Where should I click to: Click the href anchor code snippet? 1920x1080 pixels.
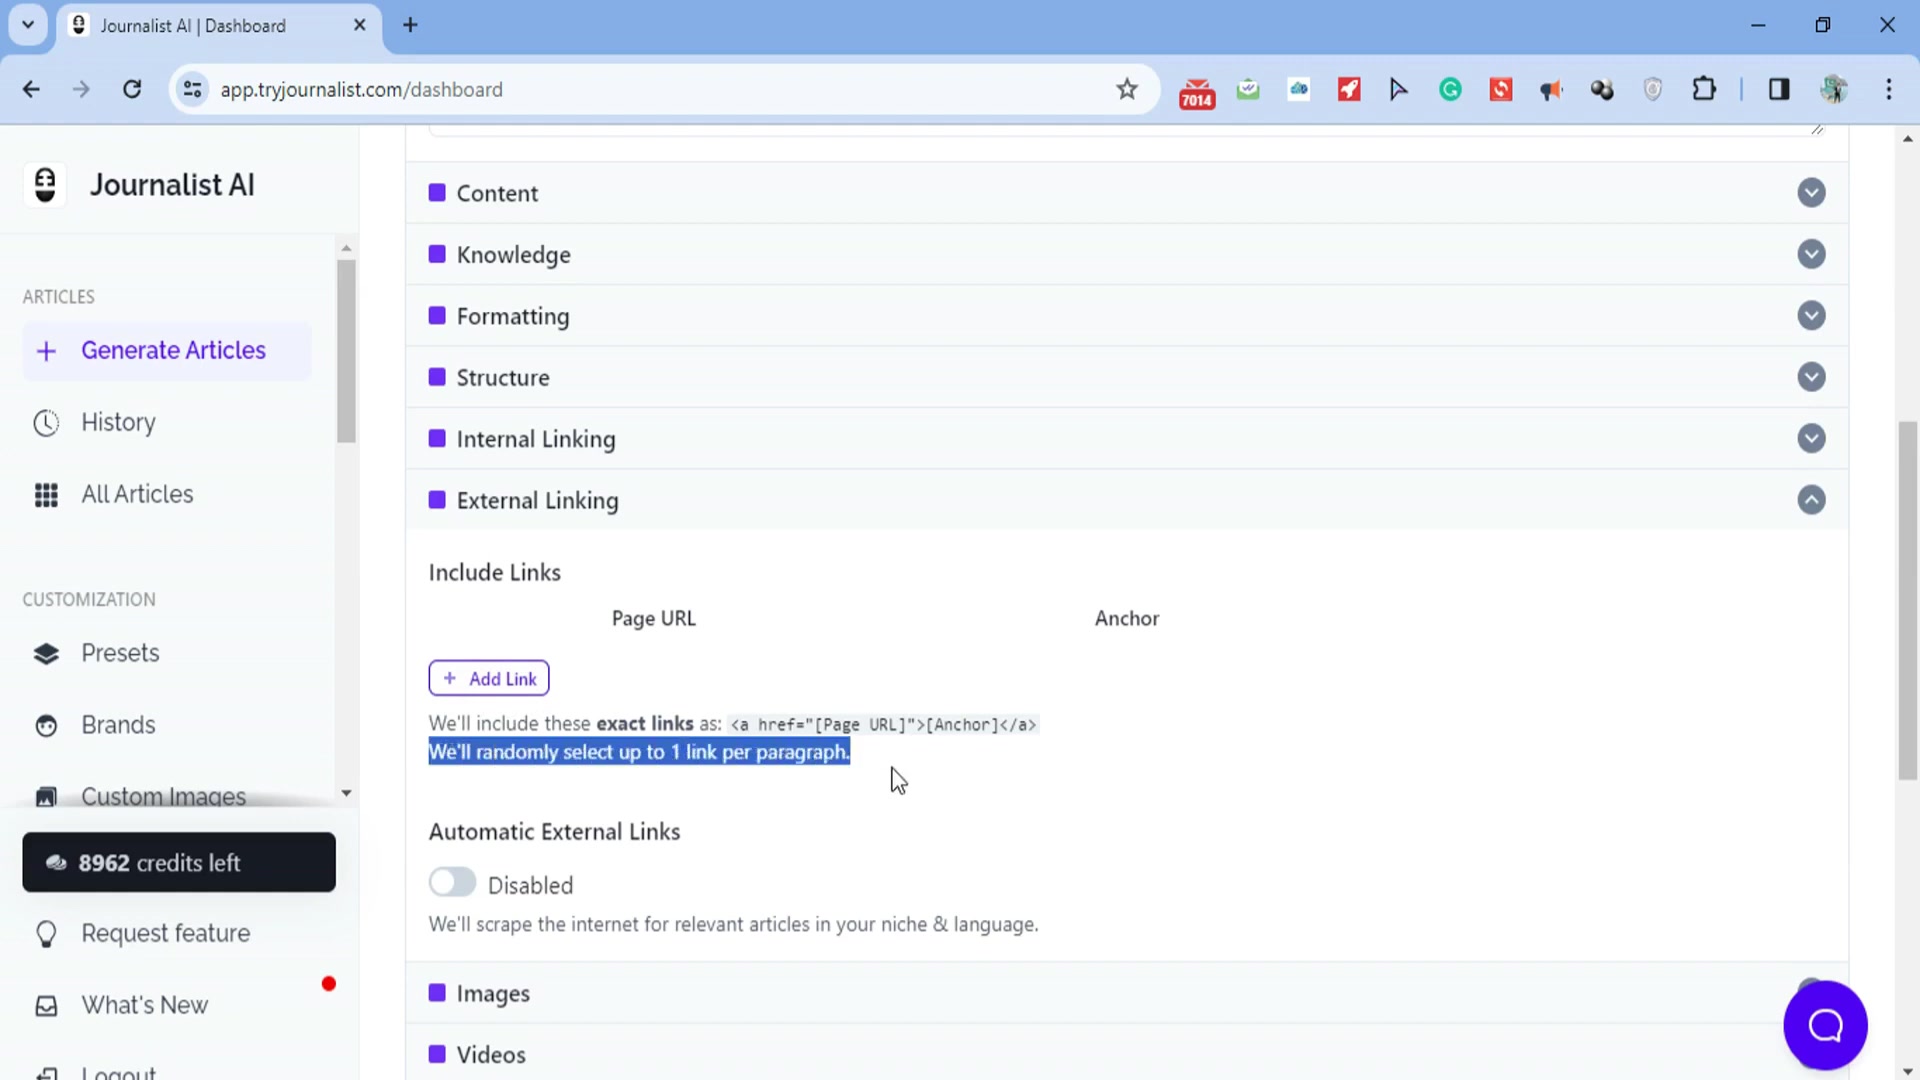(883, 725)
